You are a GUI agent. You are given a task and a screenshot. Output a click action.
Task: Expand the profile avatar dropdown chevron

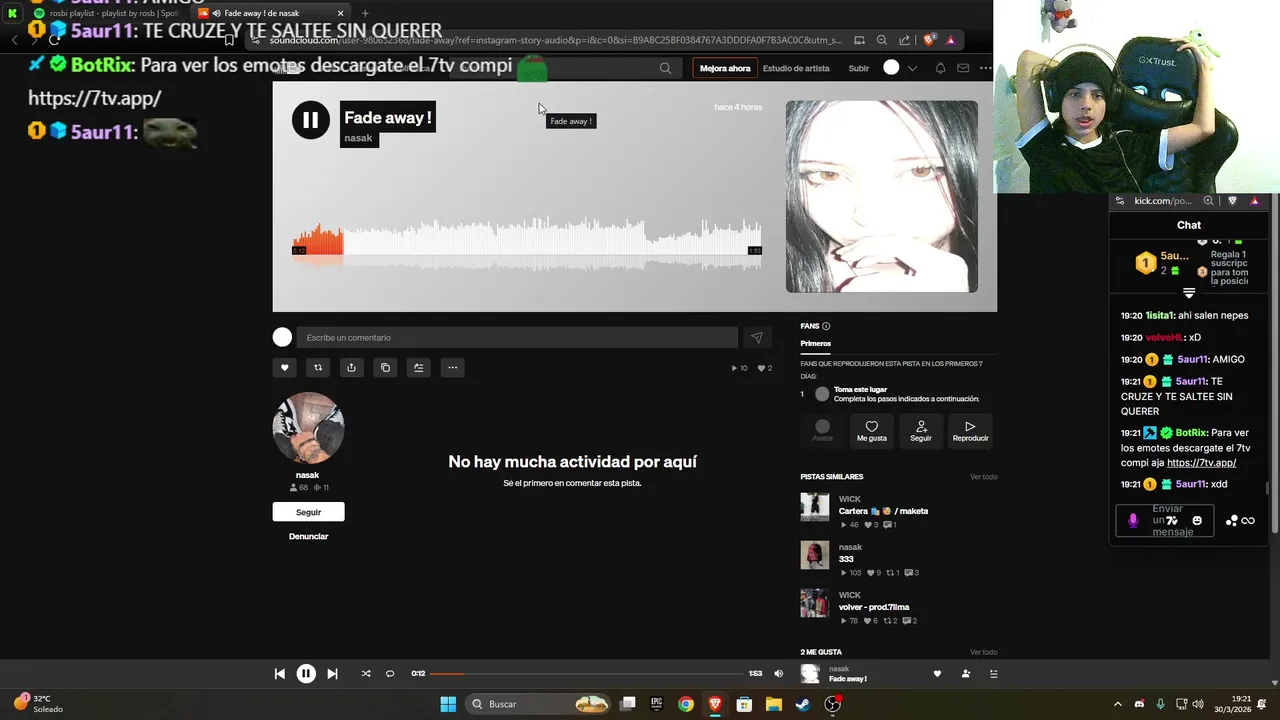(912, 68)
